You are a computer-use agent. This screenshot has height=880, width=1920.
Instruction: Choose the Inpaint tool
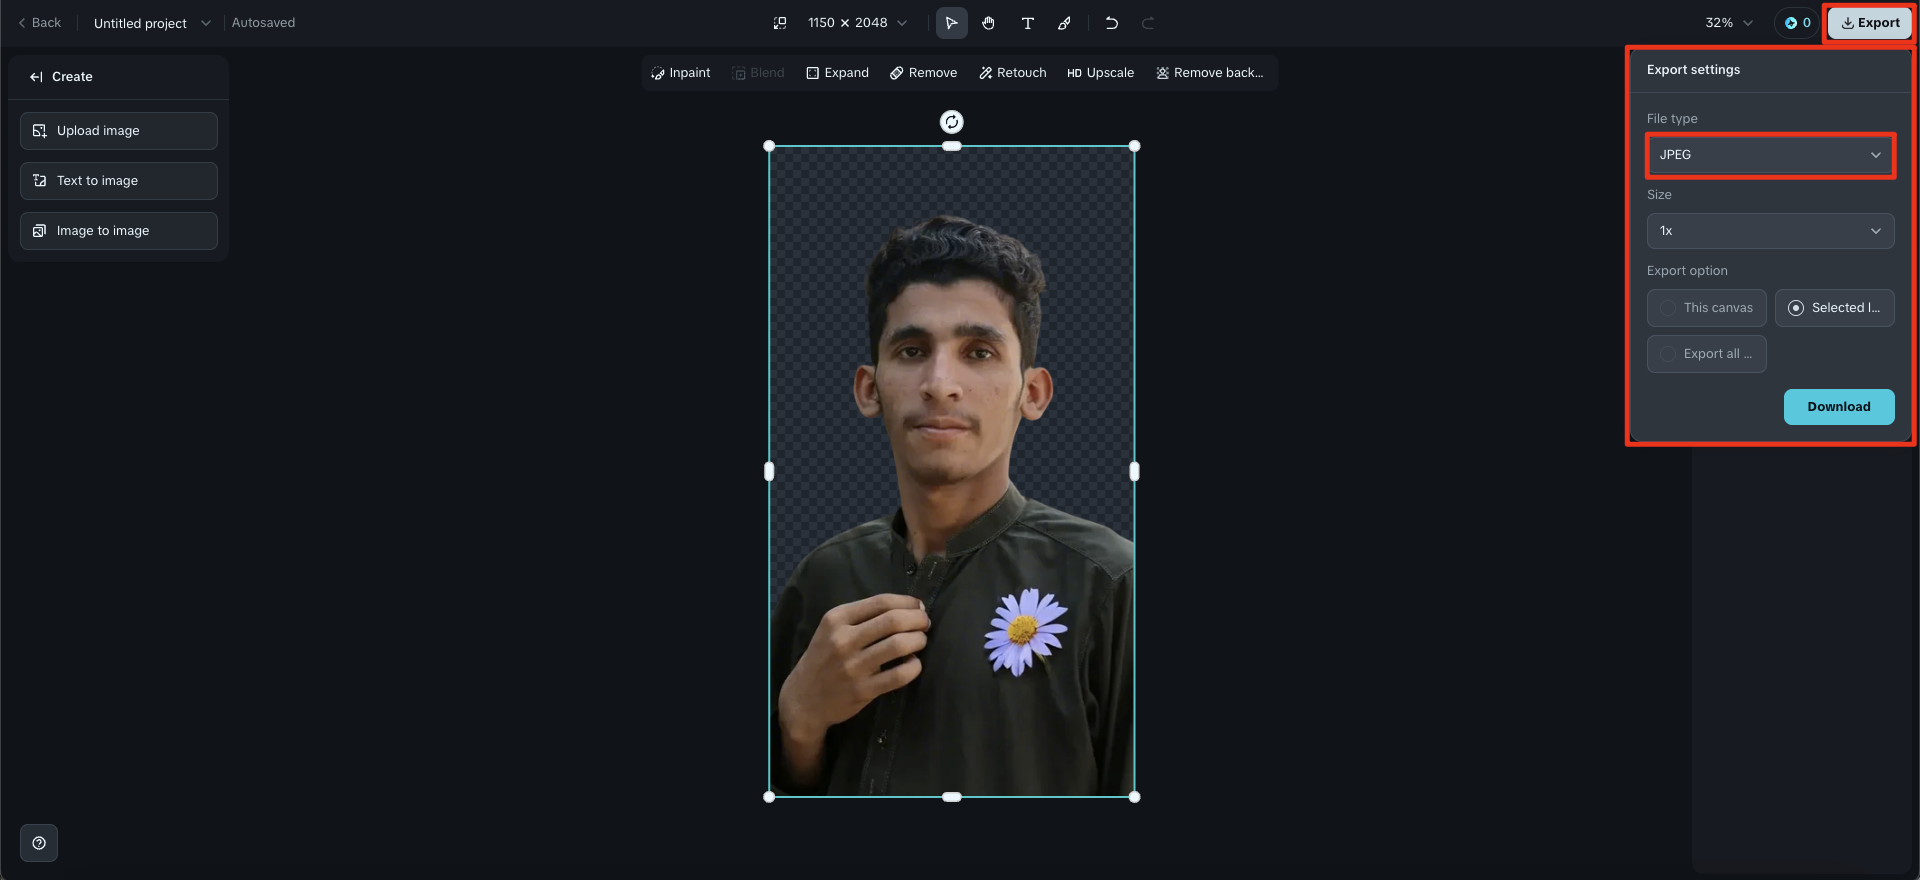[x=680, y=73]
